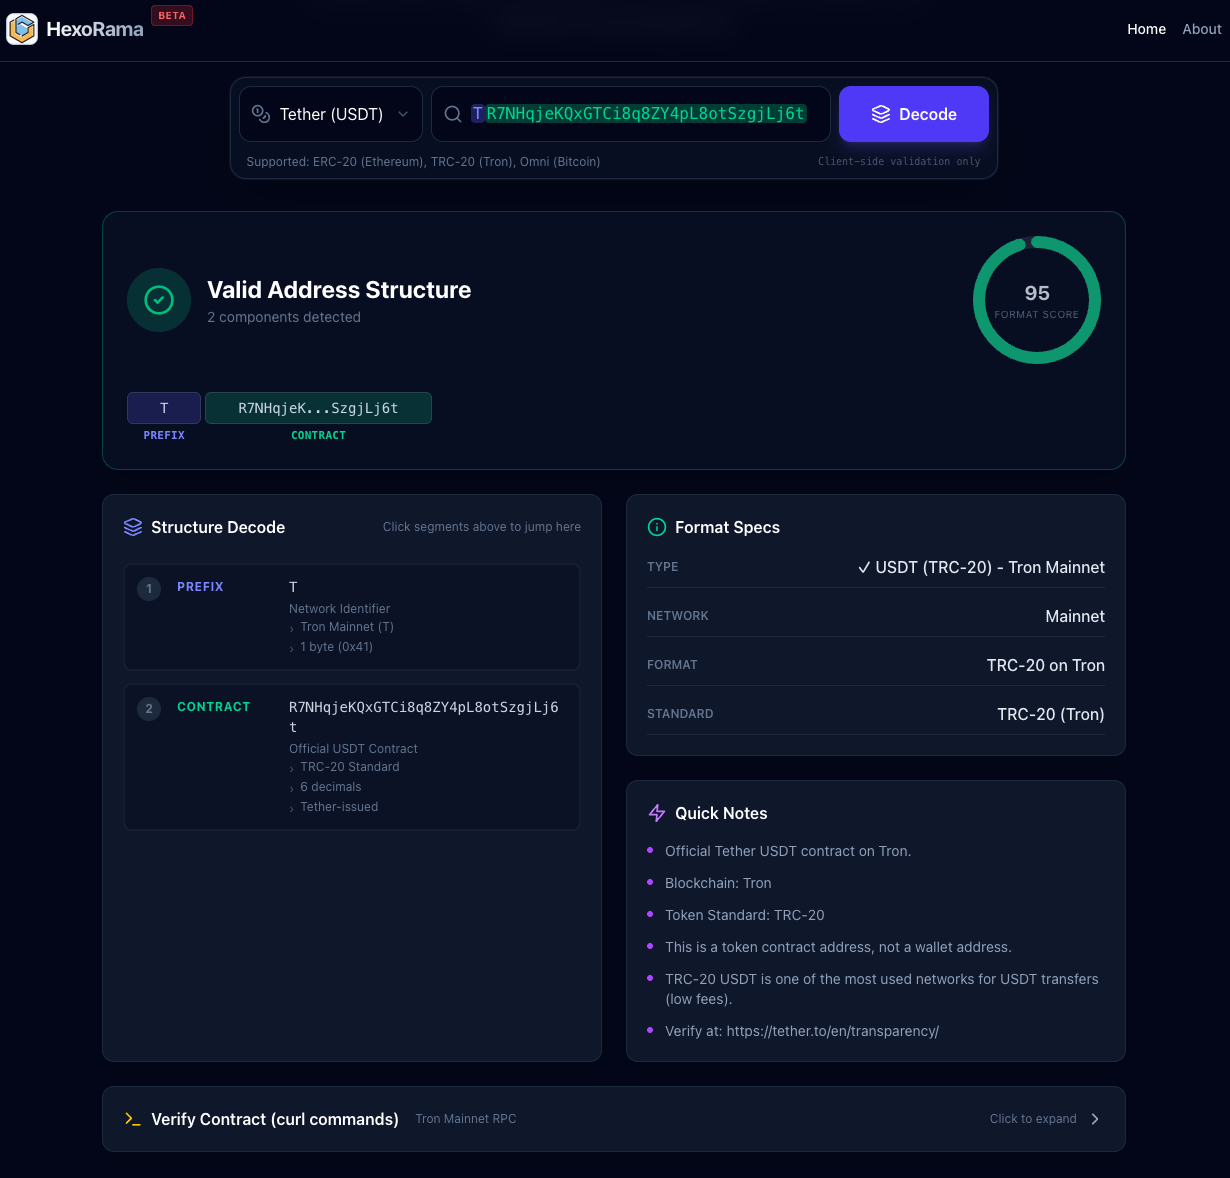Click the 'TRC-20 on Tron' format value
Screen dimensions: 1230x1178
pos(1046,665)
